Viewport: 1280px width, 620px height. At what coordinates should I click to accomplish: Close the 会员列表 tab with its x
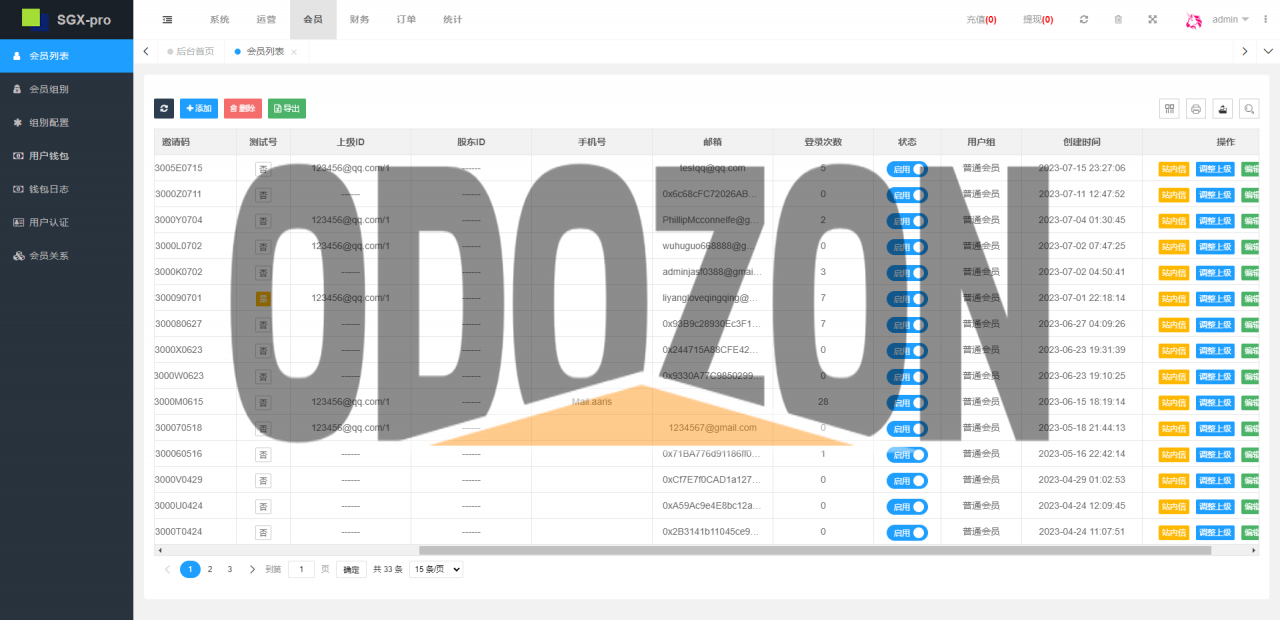(294, 52)
